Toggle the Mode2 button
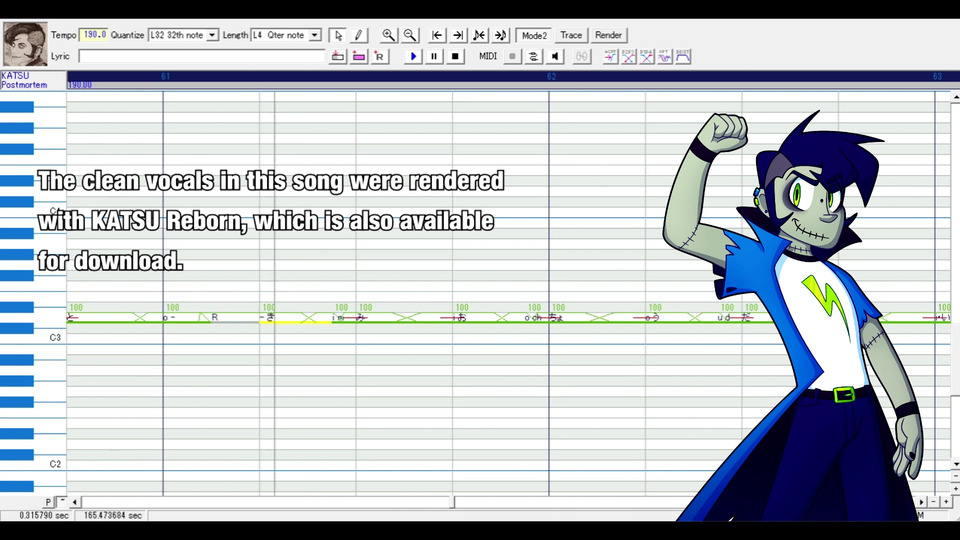Image resolution: width=960 pixels, height=540 pixels. [x=534, y=36]
